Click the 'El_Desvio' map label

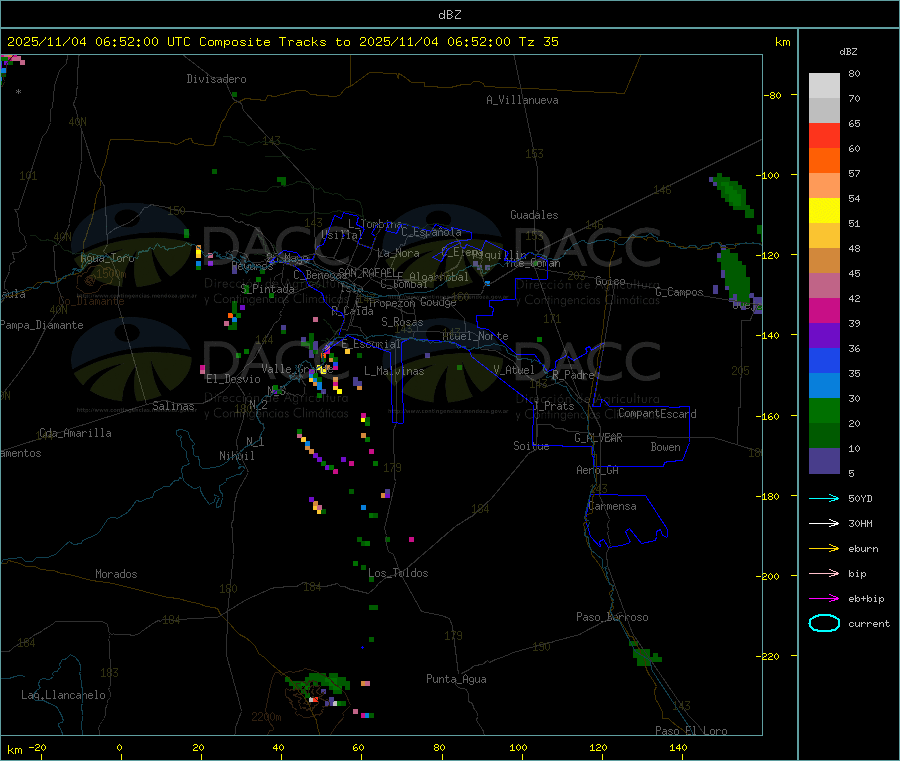(x=234, y=379)
